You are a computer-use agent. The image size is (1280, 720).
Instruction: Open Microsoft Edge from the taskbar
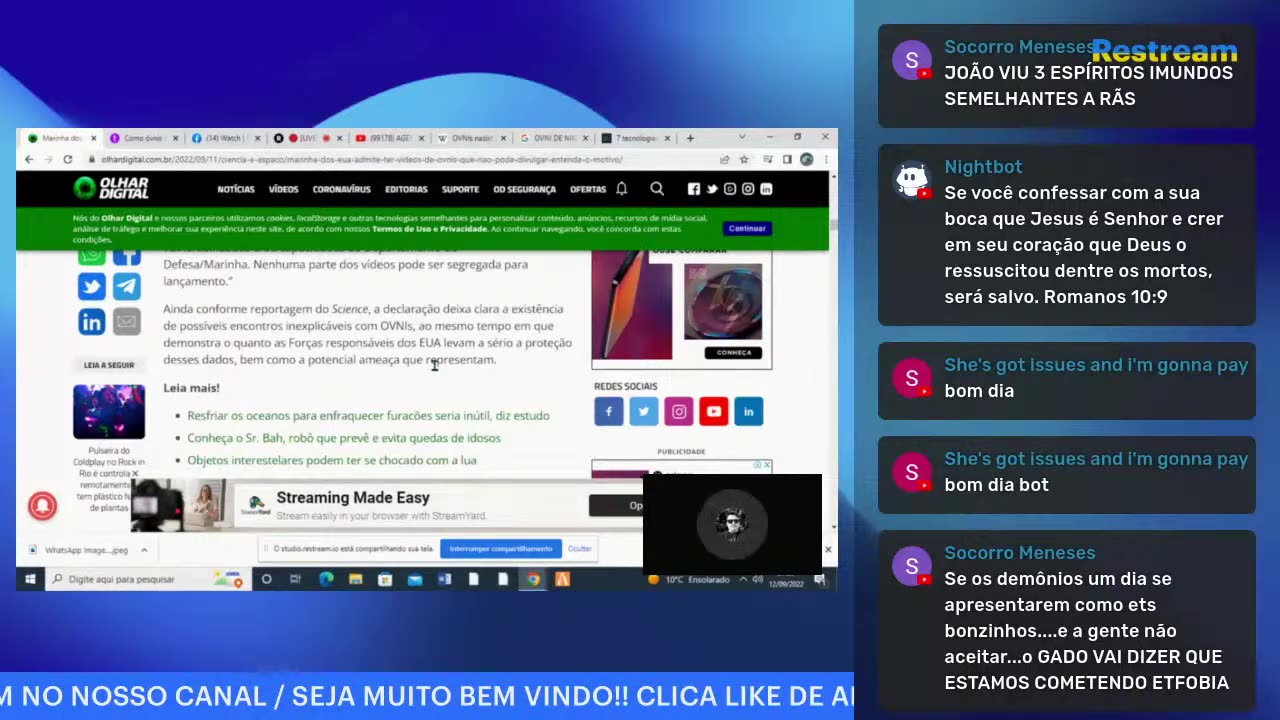pyautogui.click(x=326, y=579)
